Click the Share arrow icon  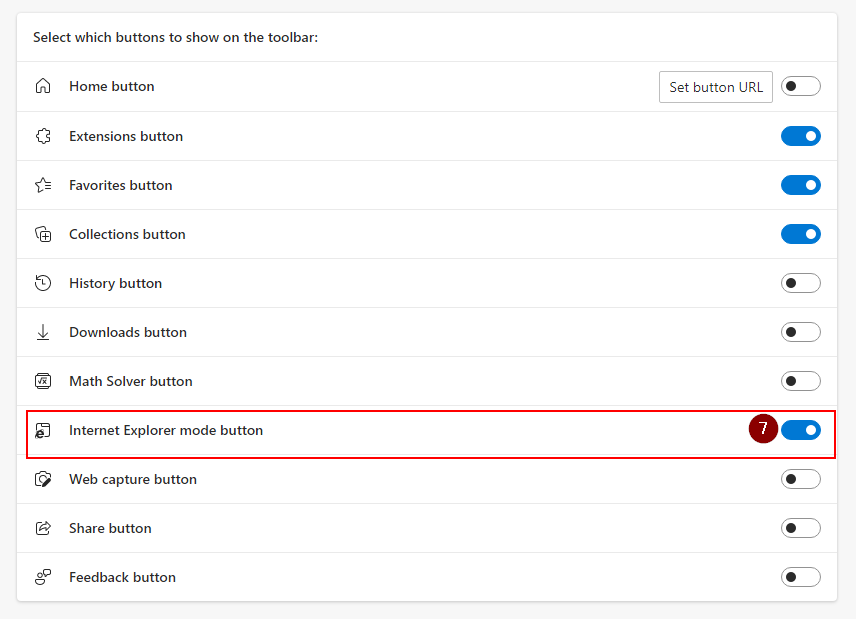43,528
